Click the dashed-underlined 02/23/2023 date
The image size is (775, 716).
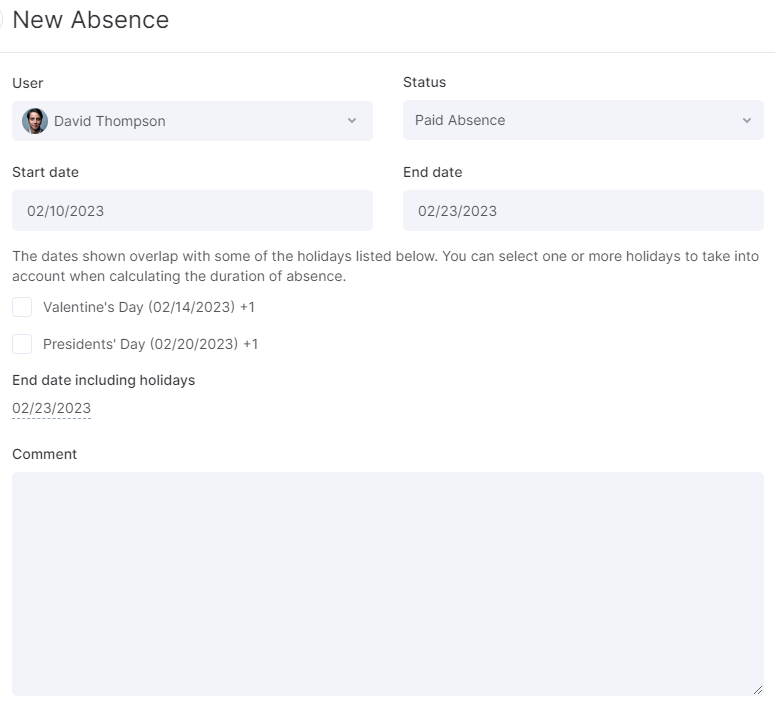tap(51, 408)
